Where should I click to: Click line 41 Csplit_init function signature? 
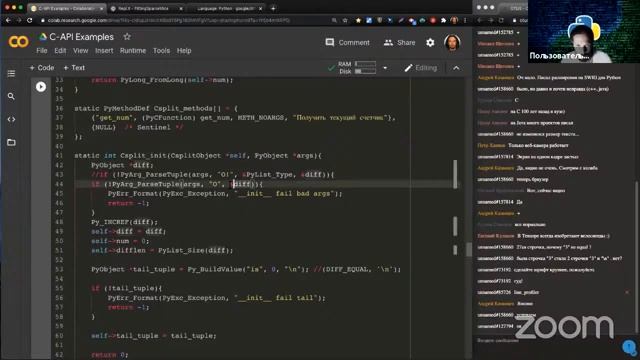click(x=198, y=156)
